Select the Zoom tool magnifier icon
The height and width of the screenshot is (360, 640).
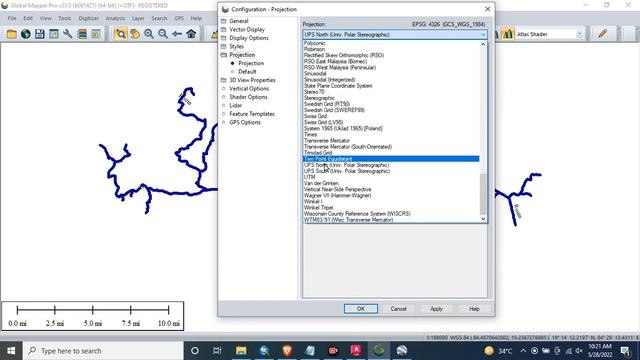click(120, 34)
